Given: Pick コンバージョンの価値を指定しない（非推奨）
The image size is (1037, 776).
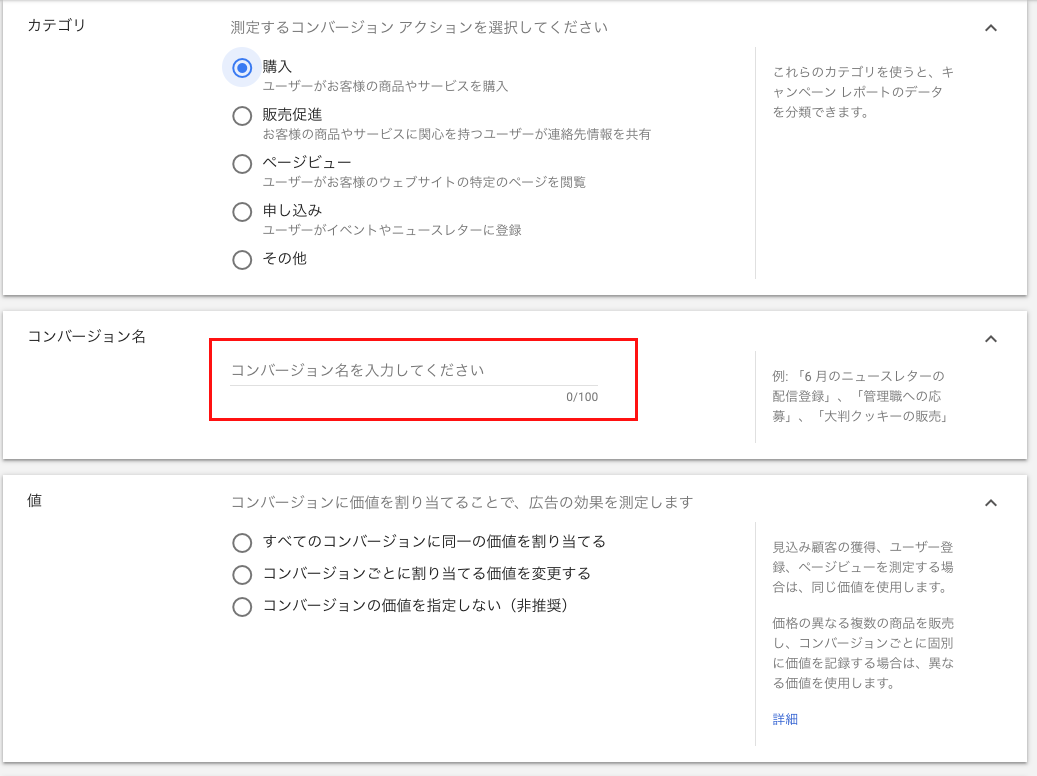Looking at the screenshot, I should pos(241,607).
